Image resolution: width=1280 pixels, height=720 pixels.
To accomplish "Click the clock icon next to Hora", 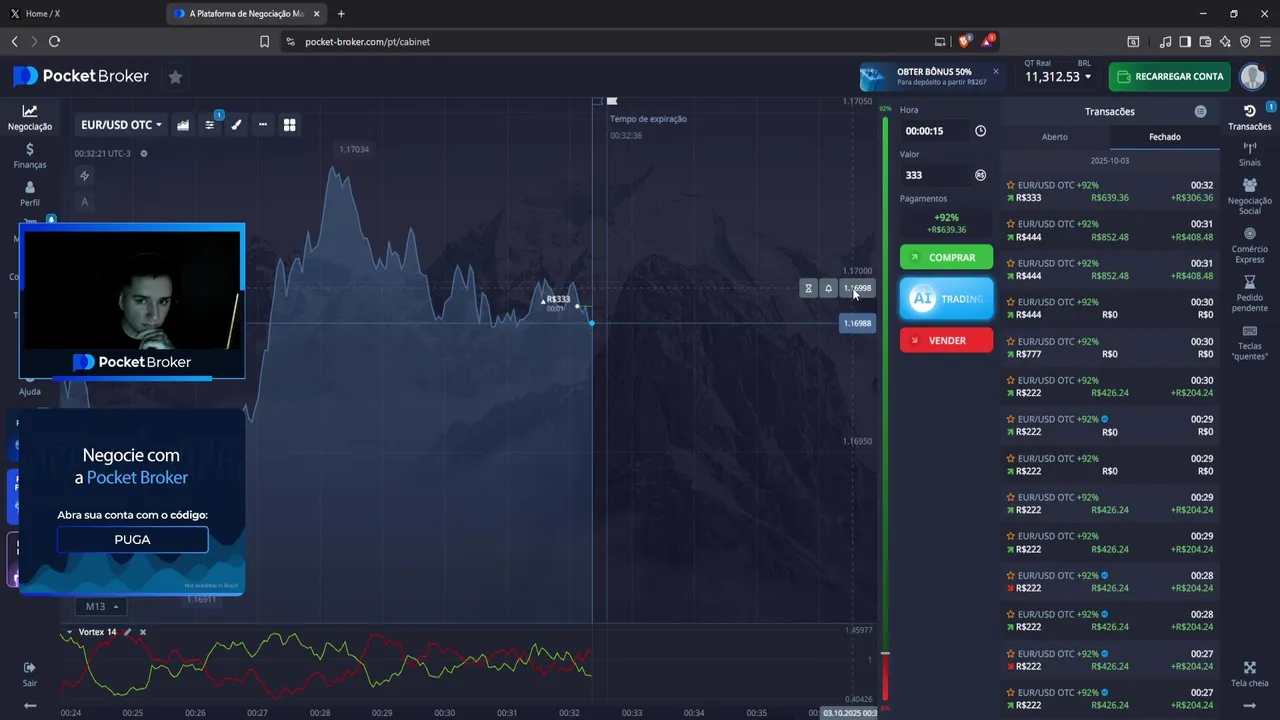I will click(x=980, y=131).
